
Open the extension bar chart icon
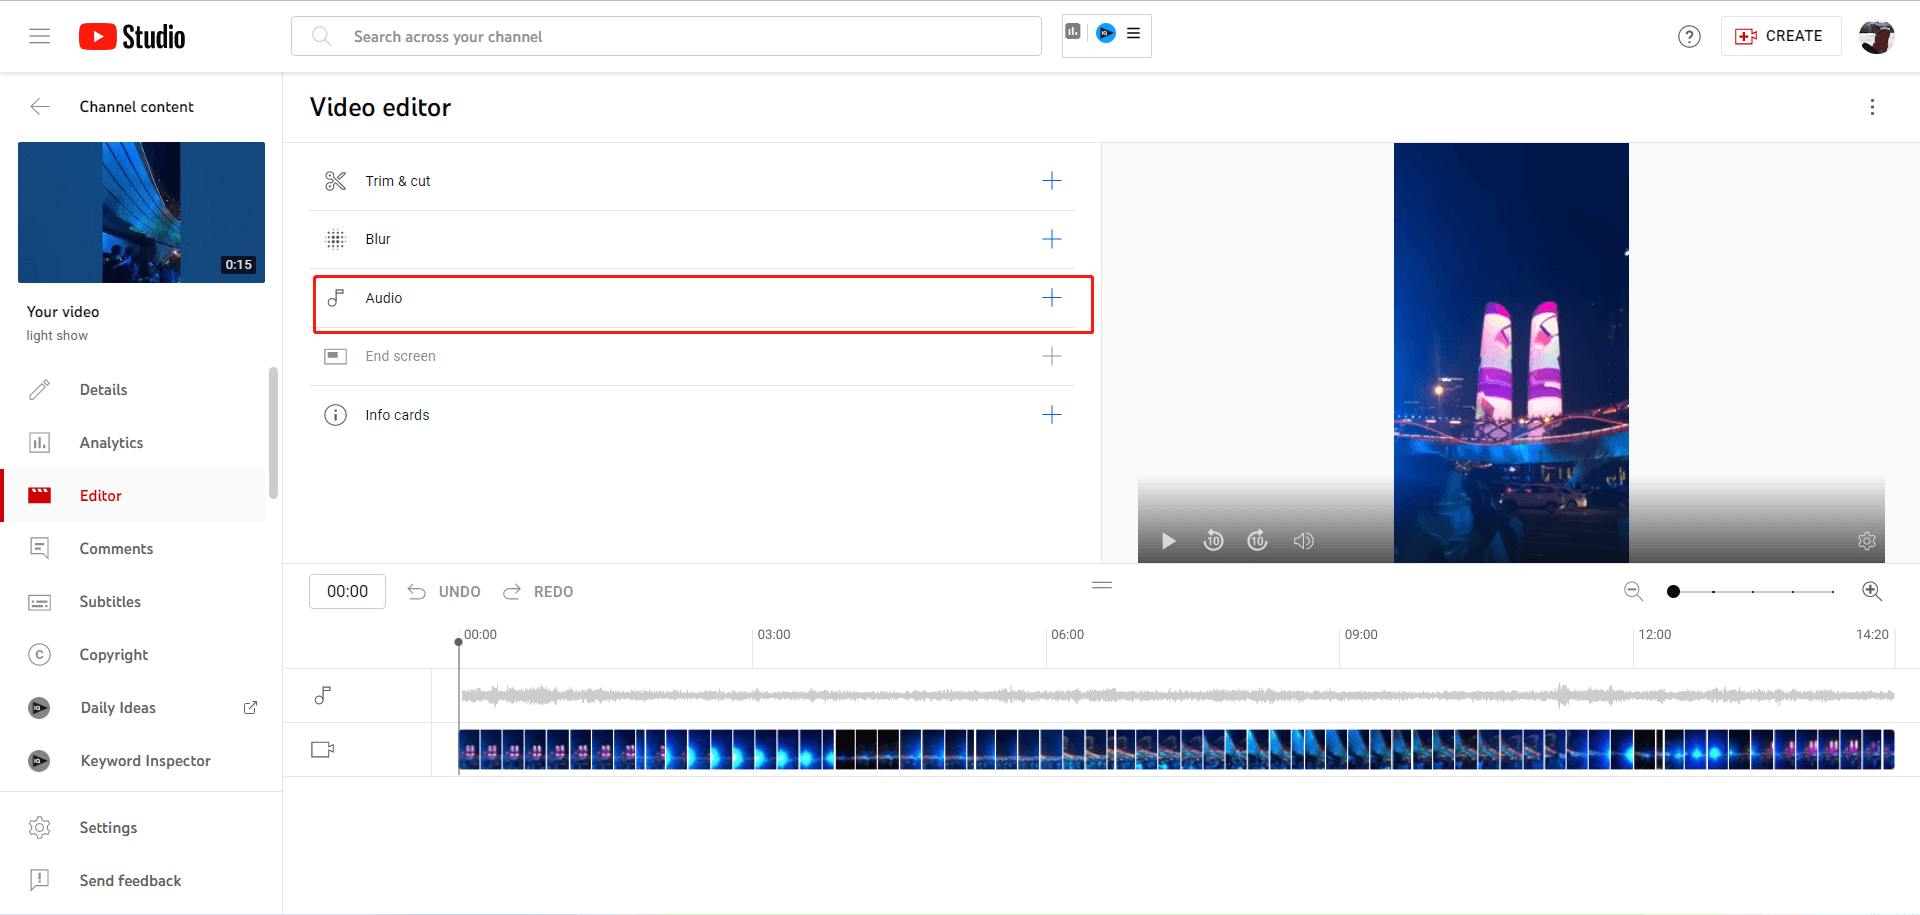tap(1073, 32)
